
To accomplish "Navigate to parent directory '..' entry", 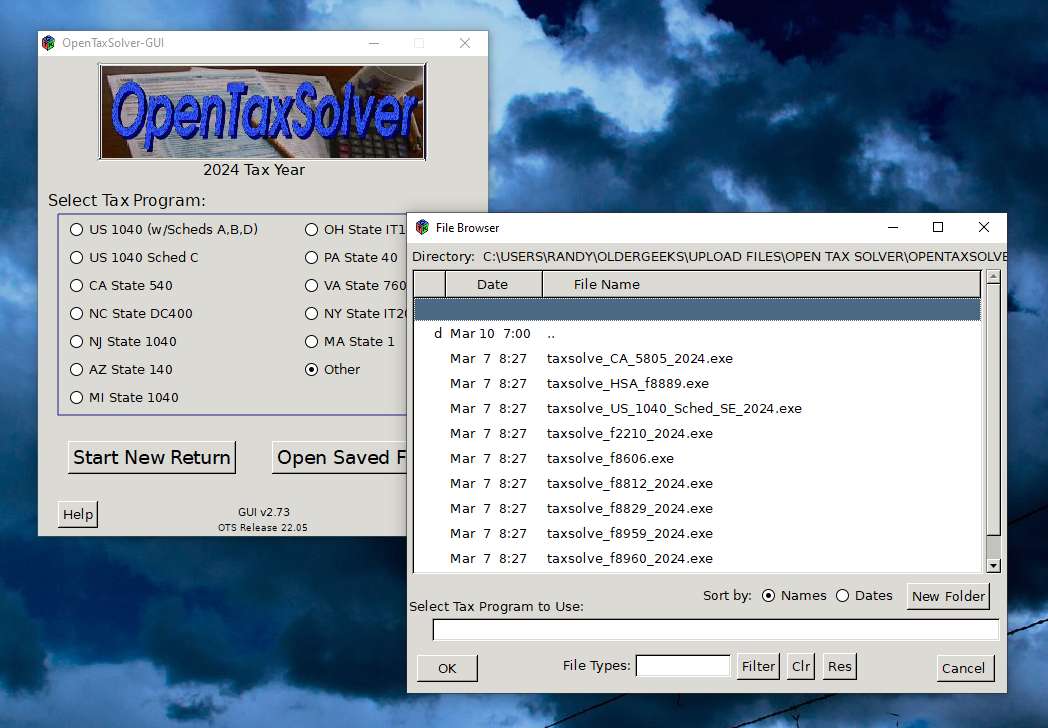I will tap(551, 334).
